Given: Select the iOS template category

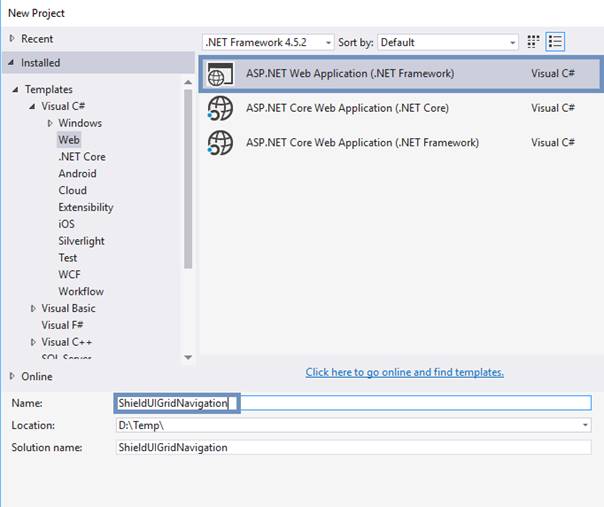Looking at the screenshot, I should (67, 224).
